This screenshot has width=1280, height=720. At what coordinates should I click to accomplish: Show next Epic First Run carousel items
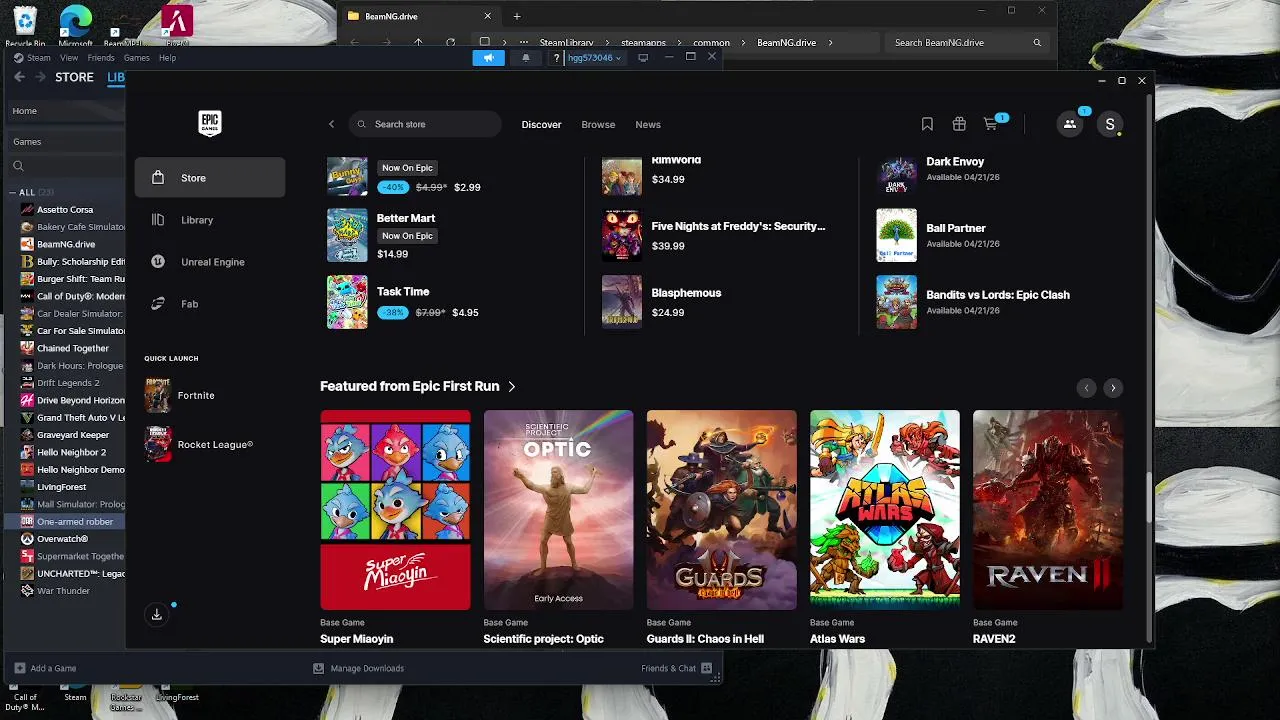tap(1113, 388)
